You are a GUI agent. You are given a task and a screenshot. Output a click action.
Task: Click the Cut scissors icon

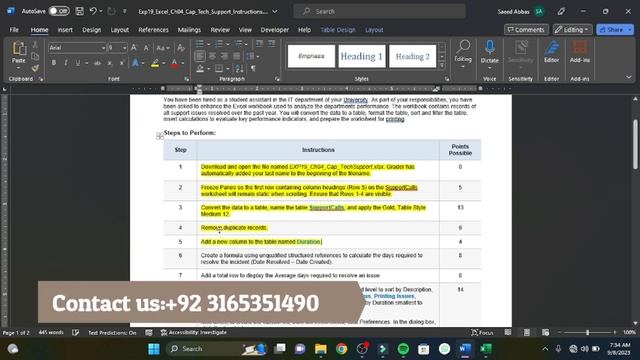click(35, 44)
